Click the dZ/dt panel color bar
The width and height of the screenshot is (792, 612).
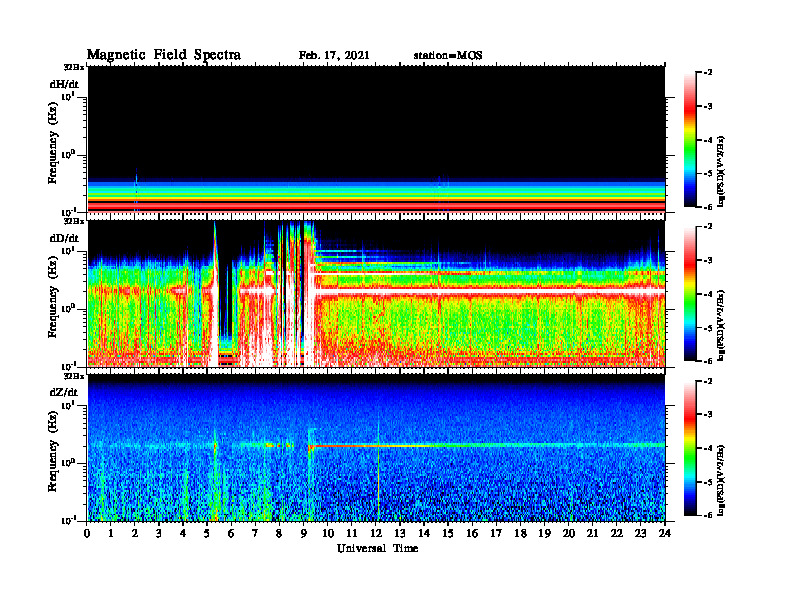[690, 448]
